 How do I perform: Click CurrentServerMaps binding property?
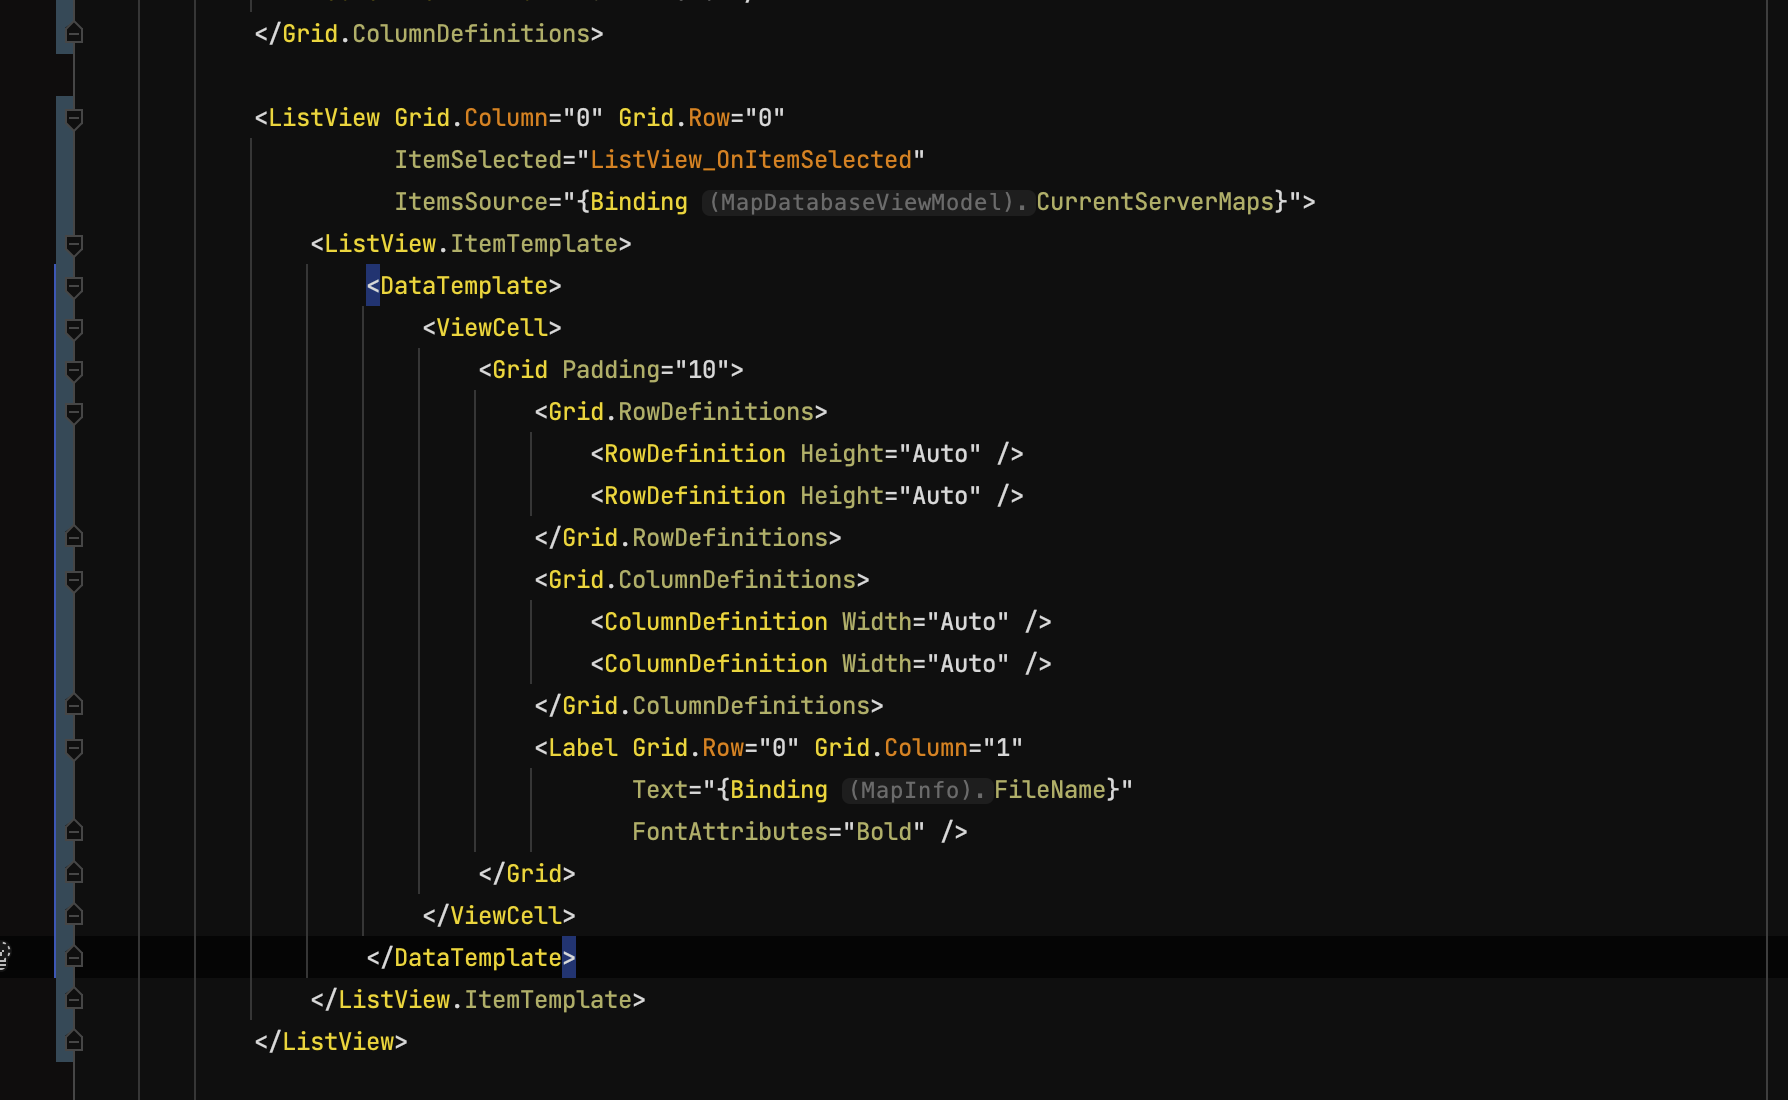point(1155,202)
